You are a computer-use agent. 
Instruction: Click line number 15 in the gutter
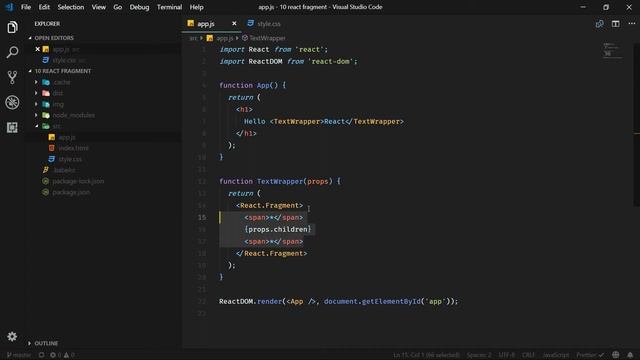202,218
